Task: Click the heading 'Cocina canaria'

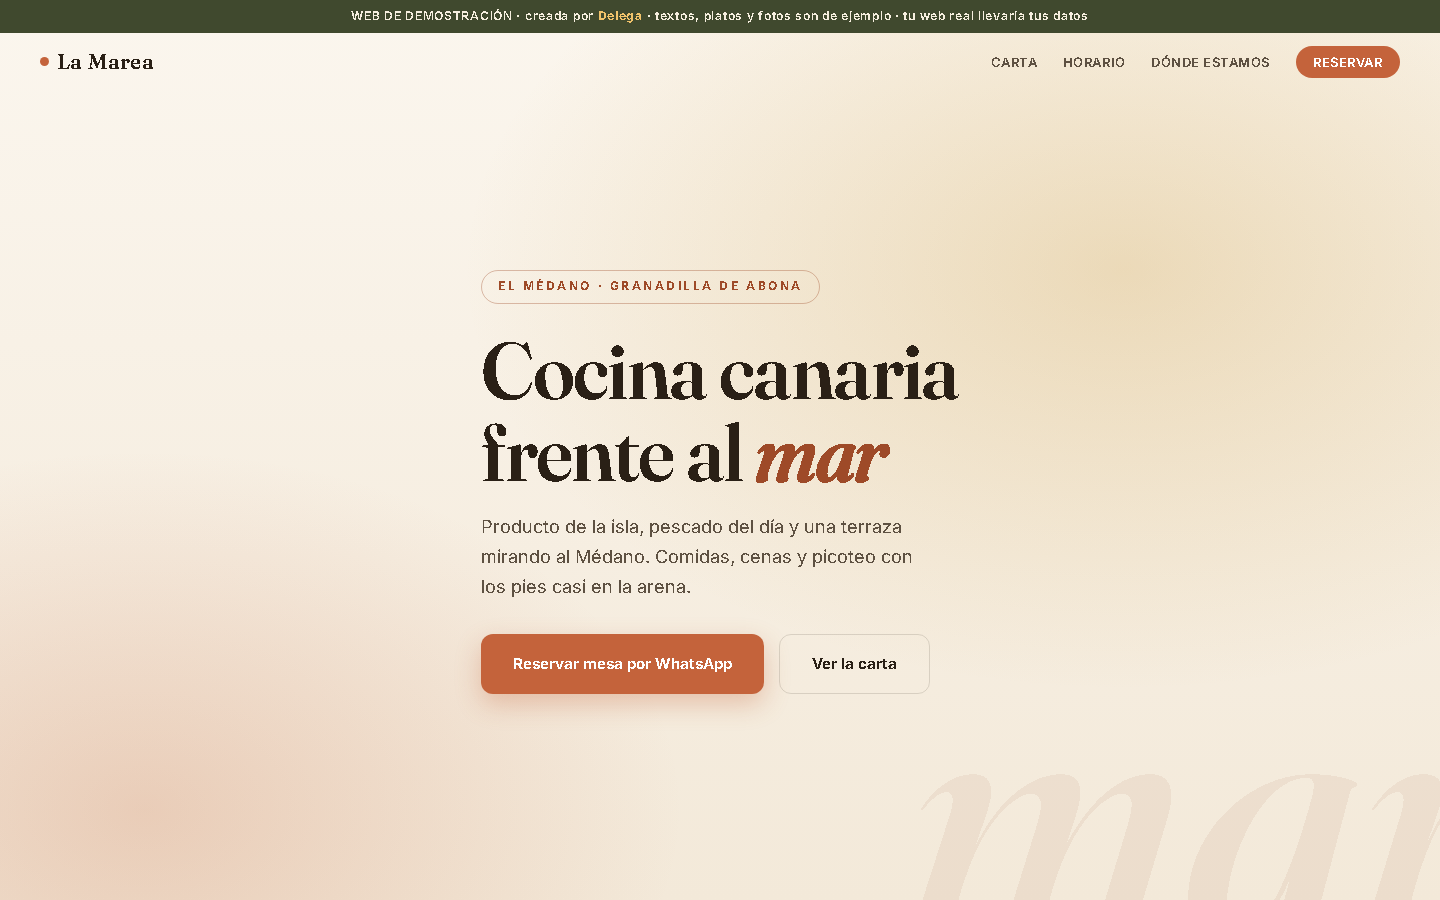Action: click(x=720, y=373)
